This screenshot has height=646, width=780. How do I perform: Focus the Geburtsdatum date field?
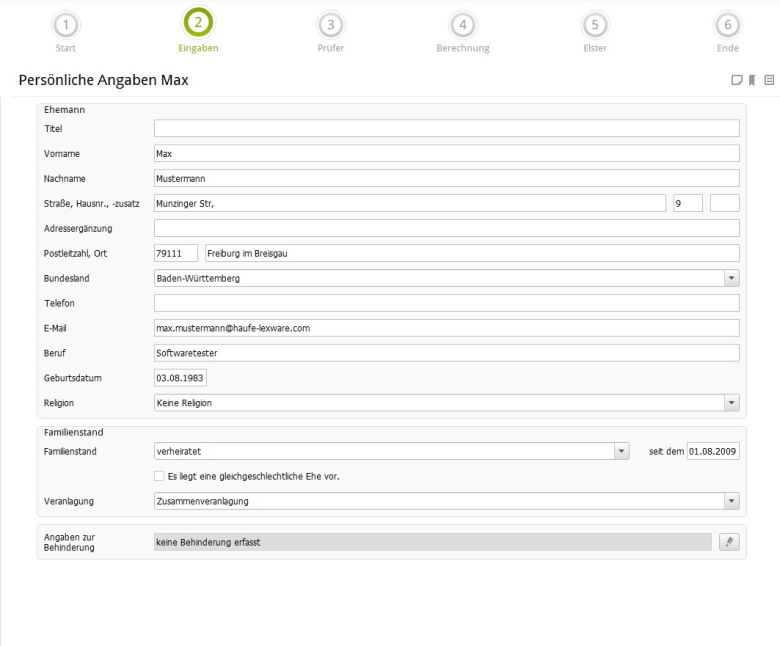[180, 378]
